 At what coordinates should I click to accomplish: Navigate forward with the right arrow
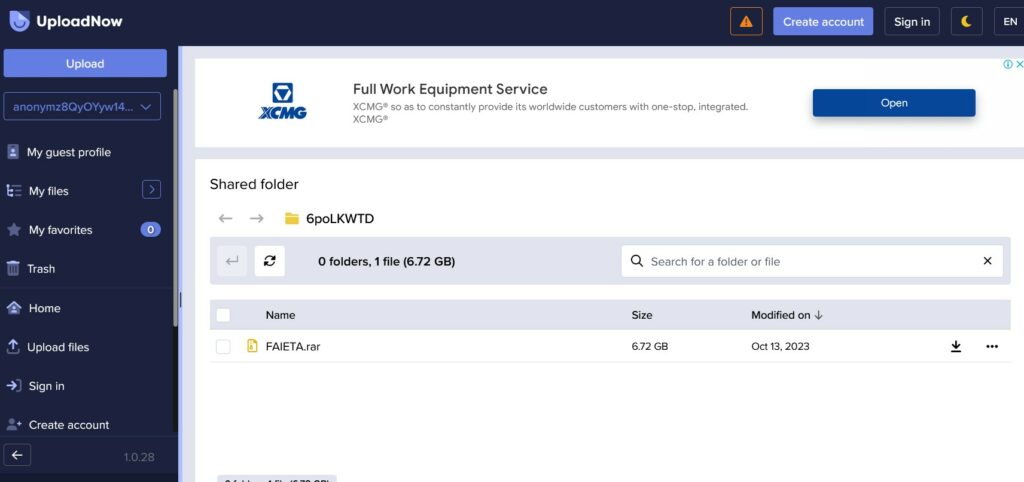[x=257, y=219]
